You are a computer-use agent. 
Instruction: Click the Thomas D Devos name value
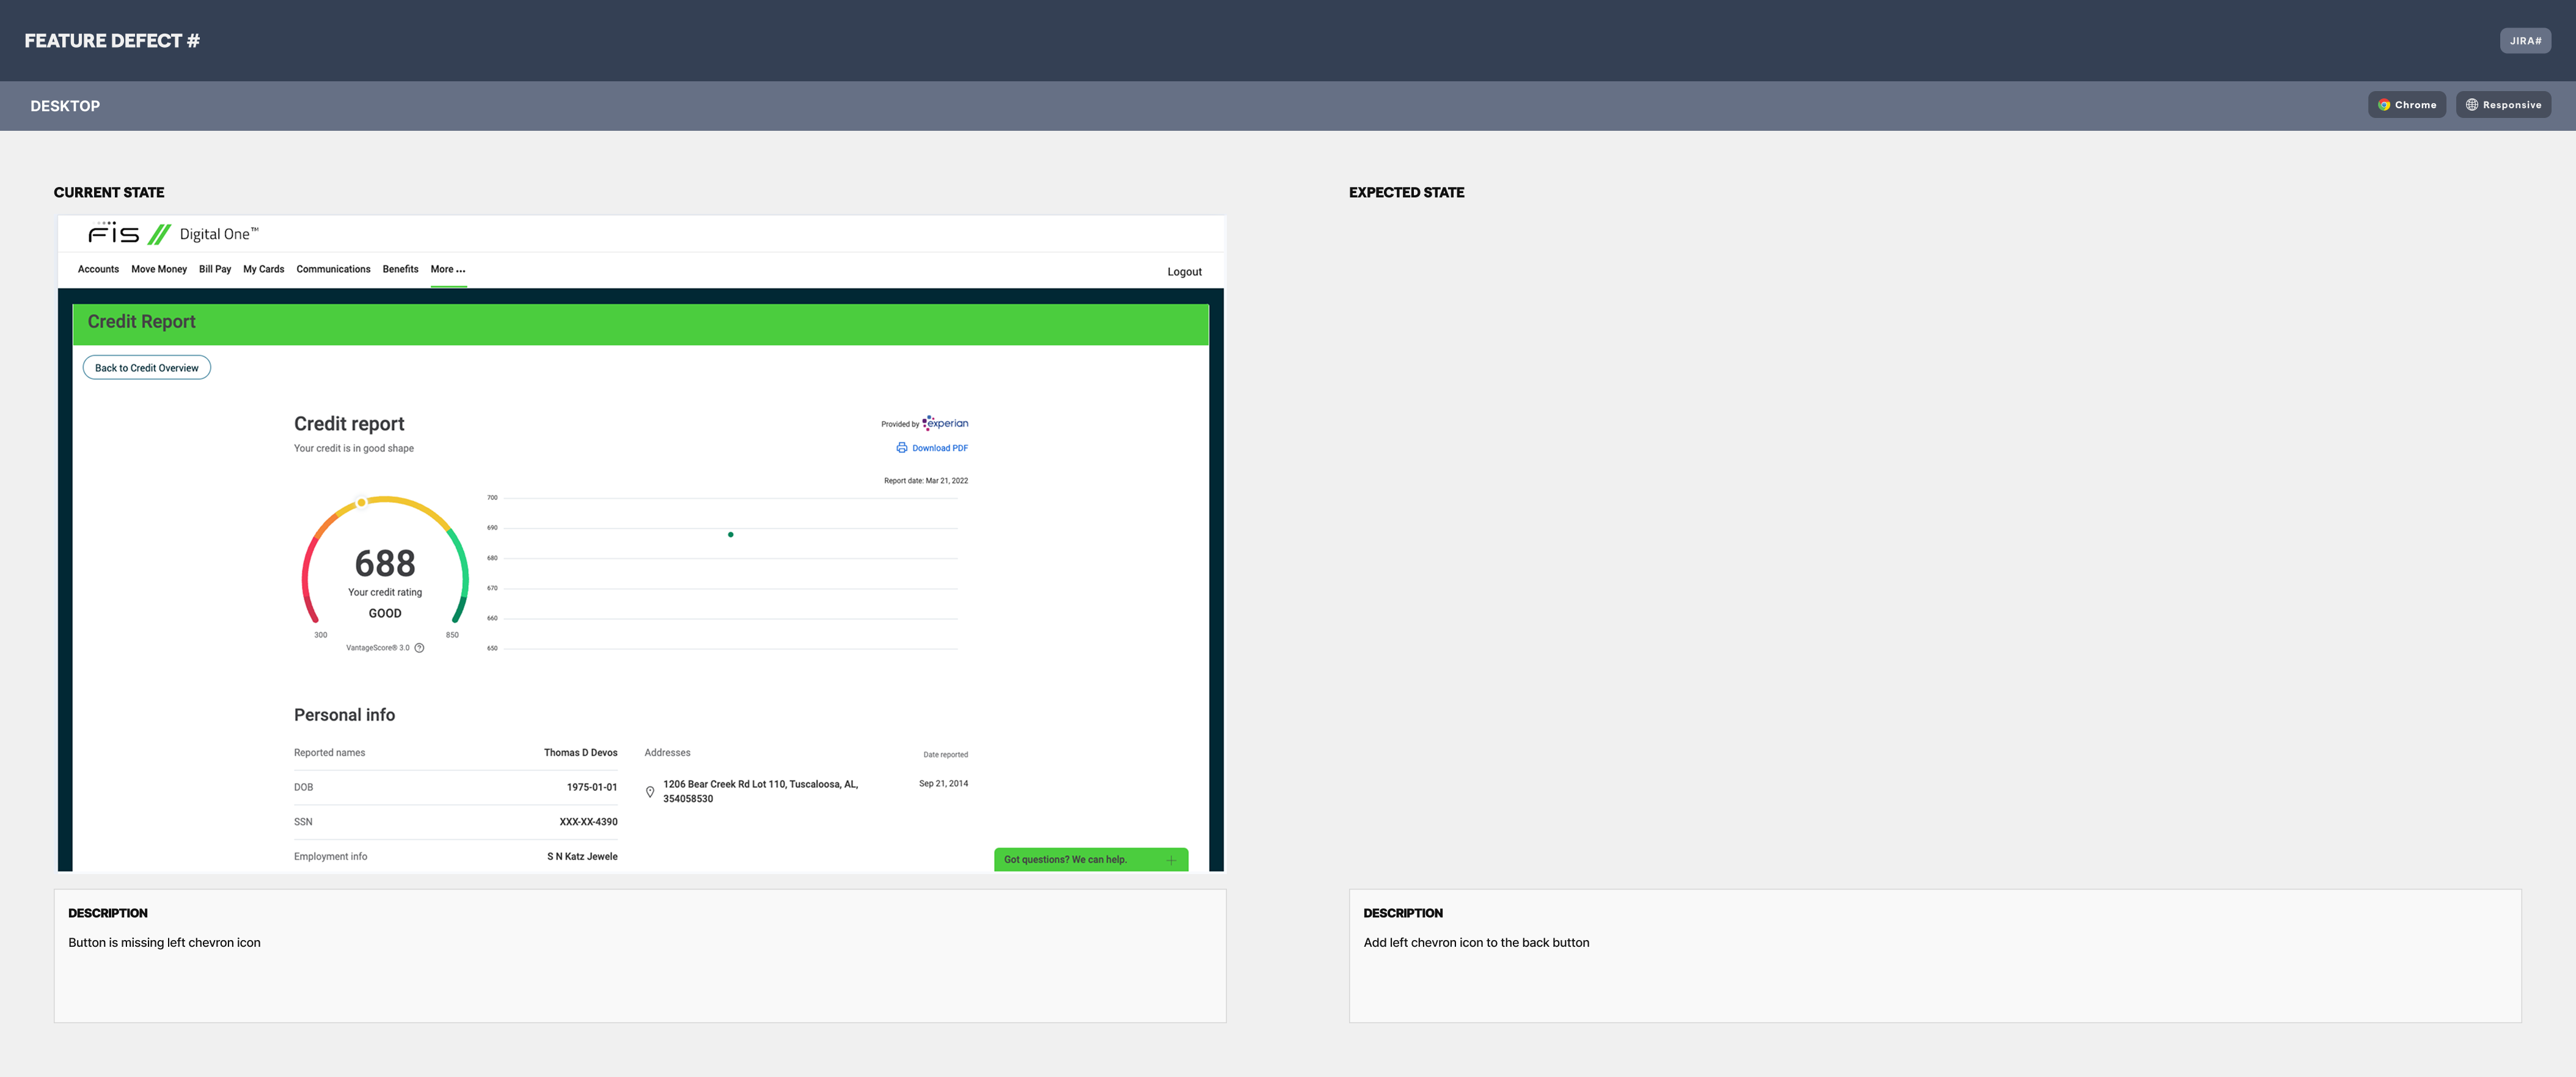pos(581,753)
